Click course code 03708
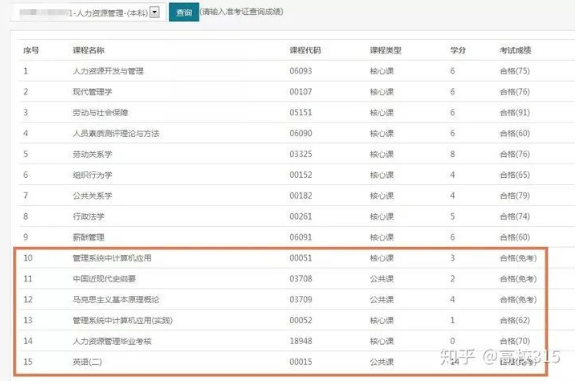This screenshot has width=577, height=390. point(301,279)
